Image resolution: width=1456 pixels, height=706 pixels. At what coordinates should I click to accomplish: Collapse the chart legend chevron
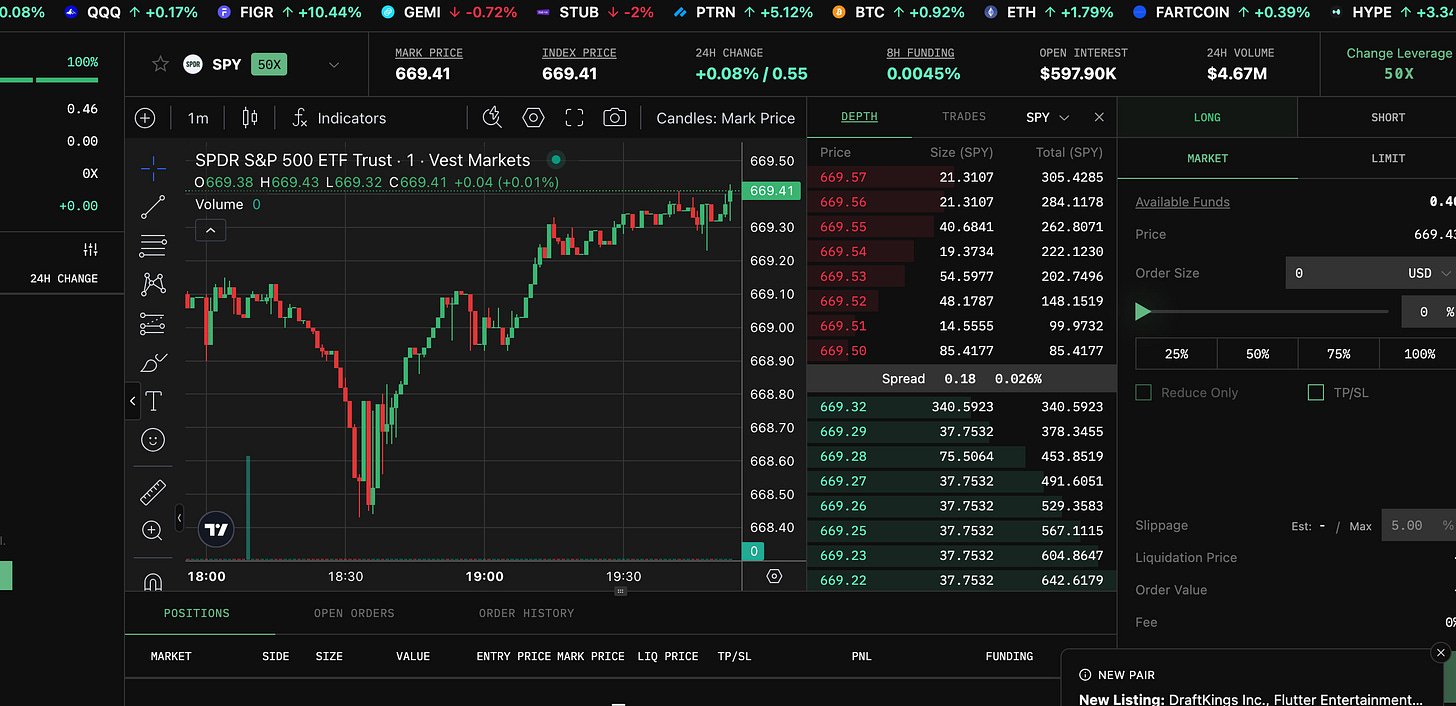pos(210,230)
